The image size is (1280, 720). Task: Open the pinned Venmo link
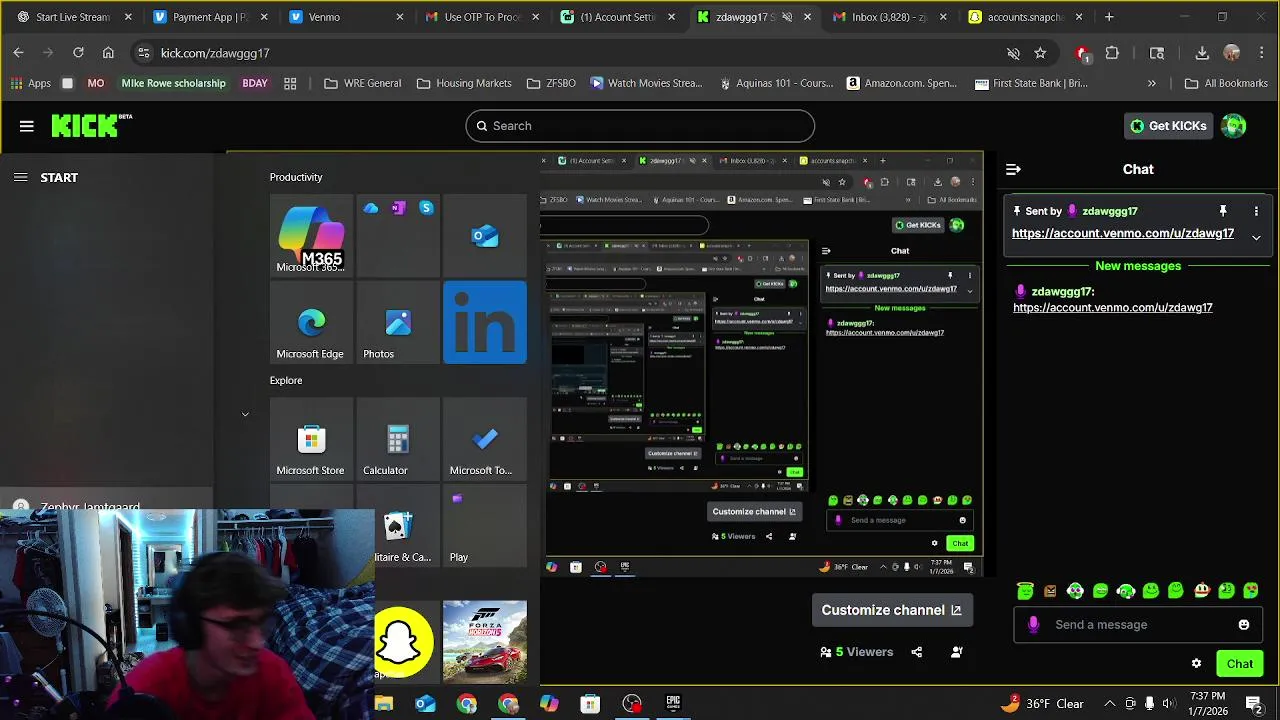click(1123, 233)
